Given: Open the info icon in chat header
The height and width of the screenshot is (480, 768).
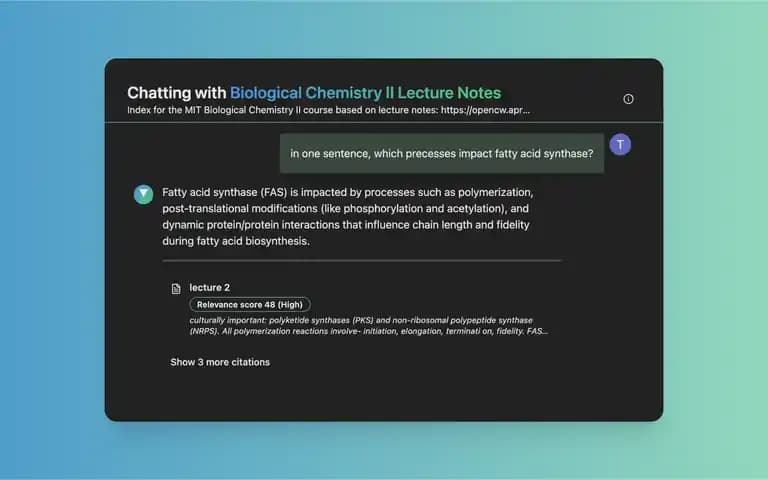Looking at the screenshot, I should 628,99.
